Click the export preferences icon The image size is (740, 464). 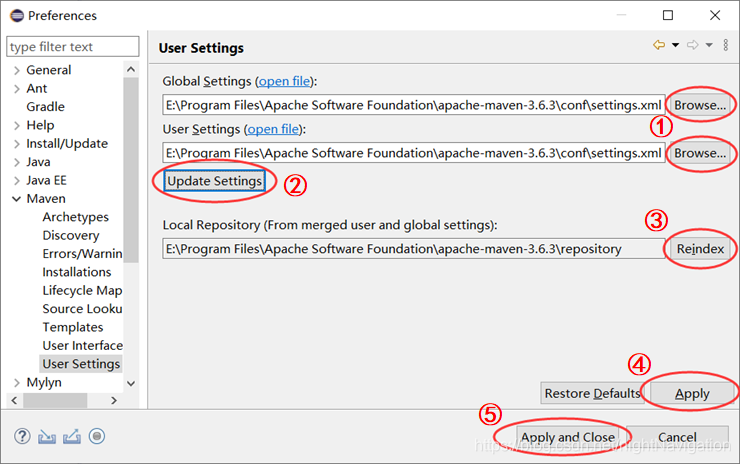coord(72,437)
